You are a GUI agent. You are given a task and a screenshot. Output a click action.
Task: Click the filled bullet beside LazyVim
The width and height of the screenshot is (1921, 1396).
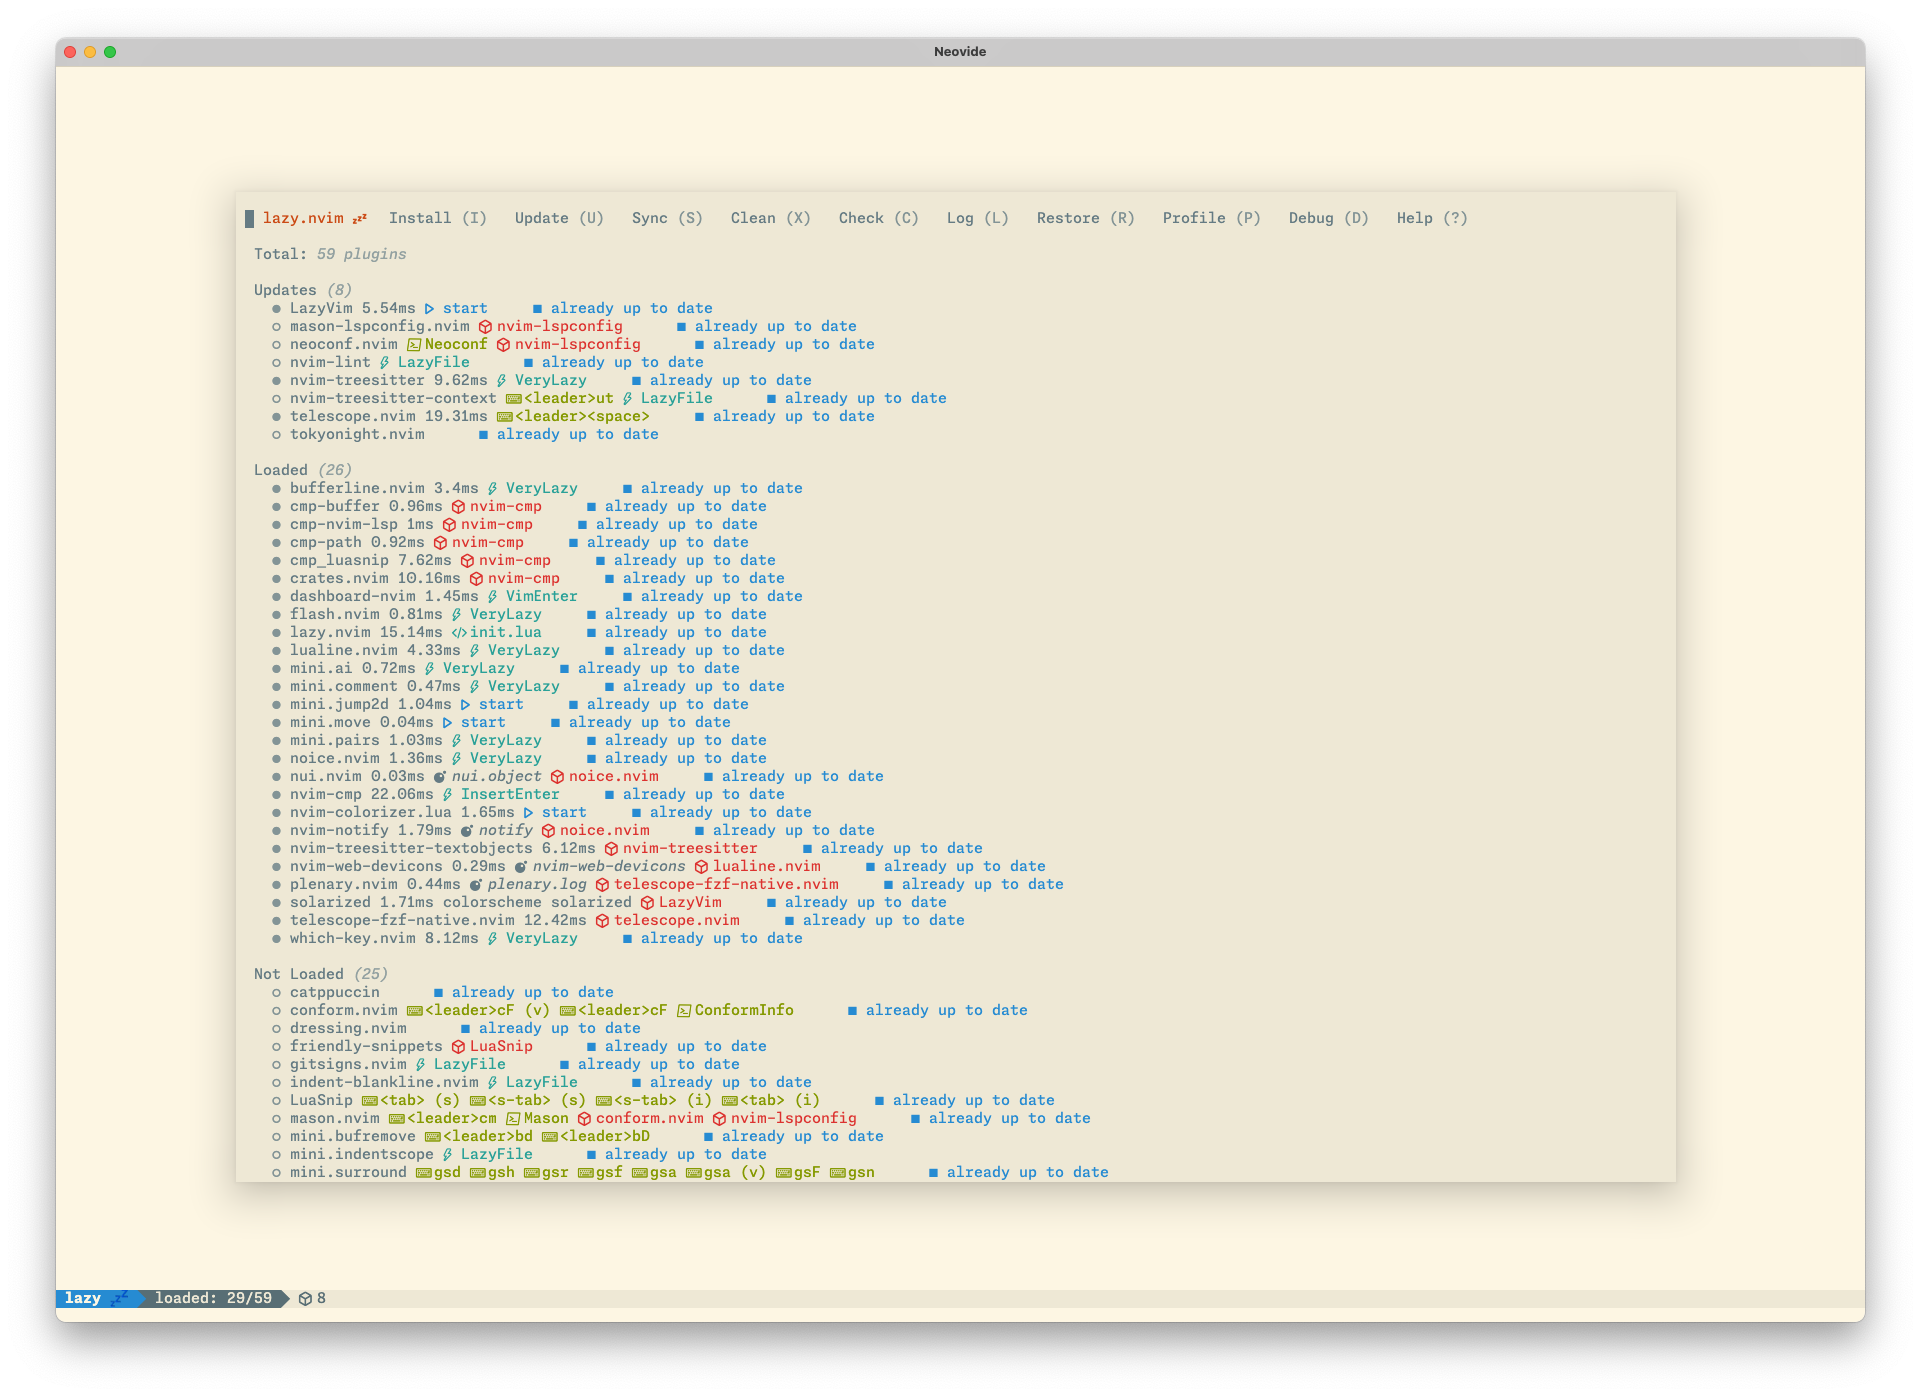coord(276,309)
